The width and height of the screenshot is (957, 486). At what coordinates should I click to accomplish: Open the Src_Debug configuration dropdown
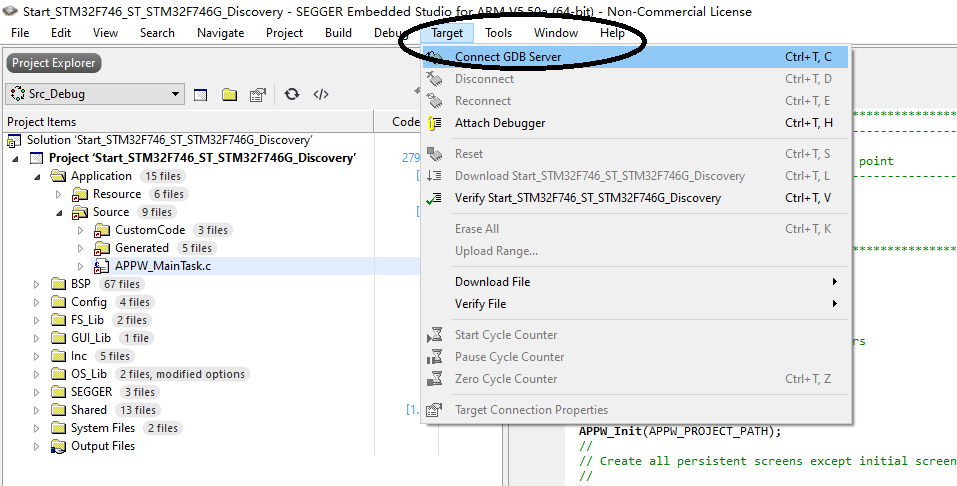point(95,94)
